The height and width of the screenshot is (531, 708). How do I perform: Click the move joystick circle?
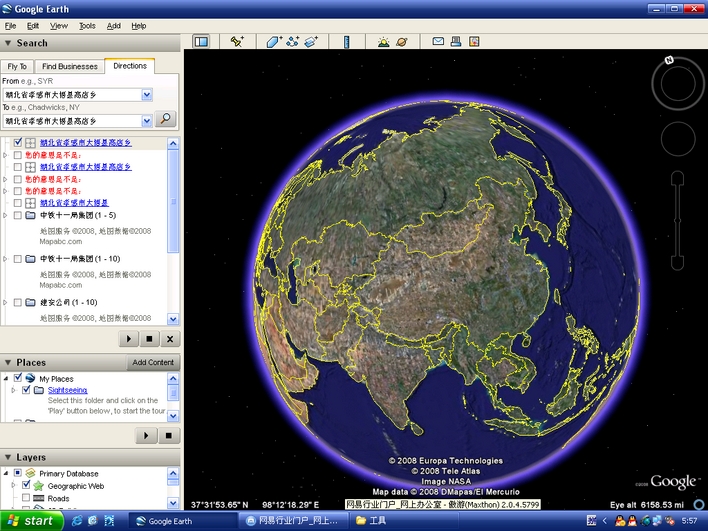[x=678, y=139]
